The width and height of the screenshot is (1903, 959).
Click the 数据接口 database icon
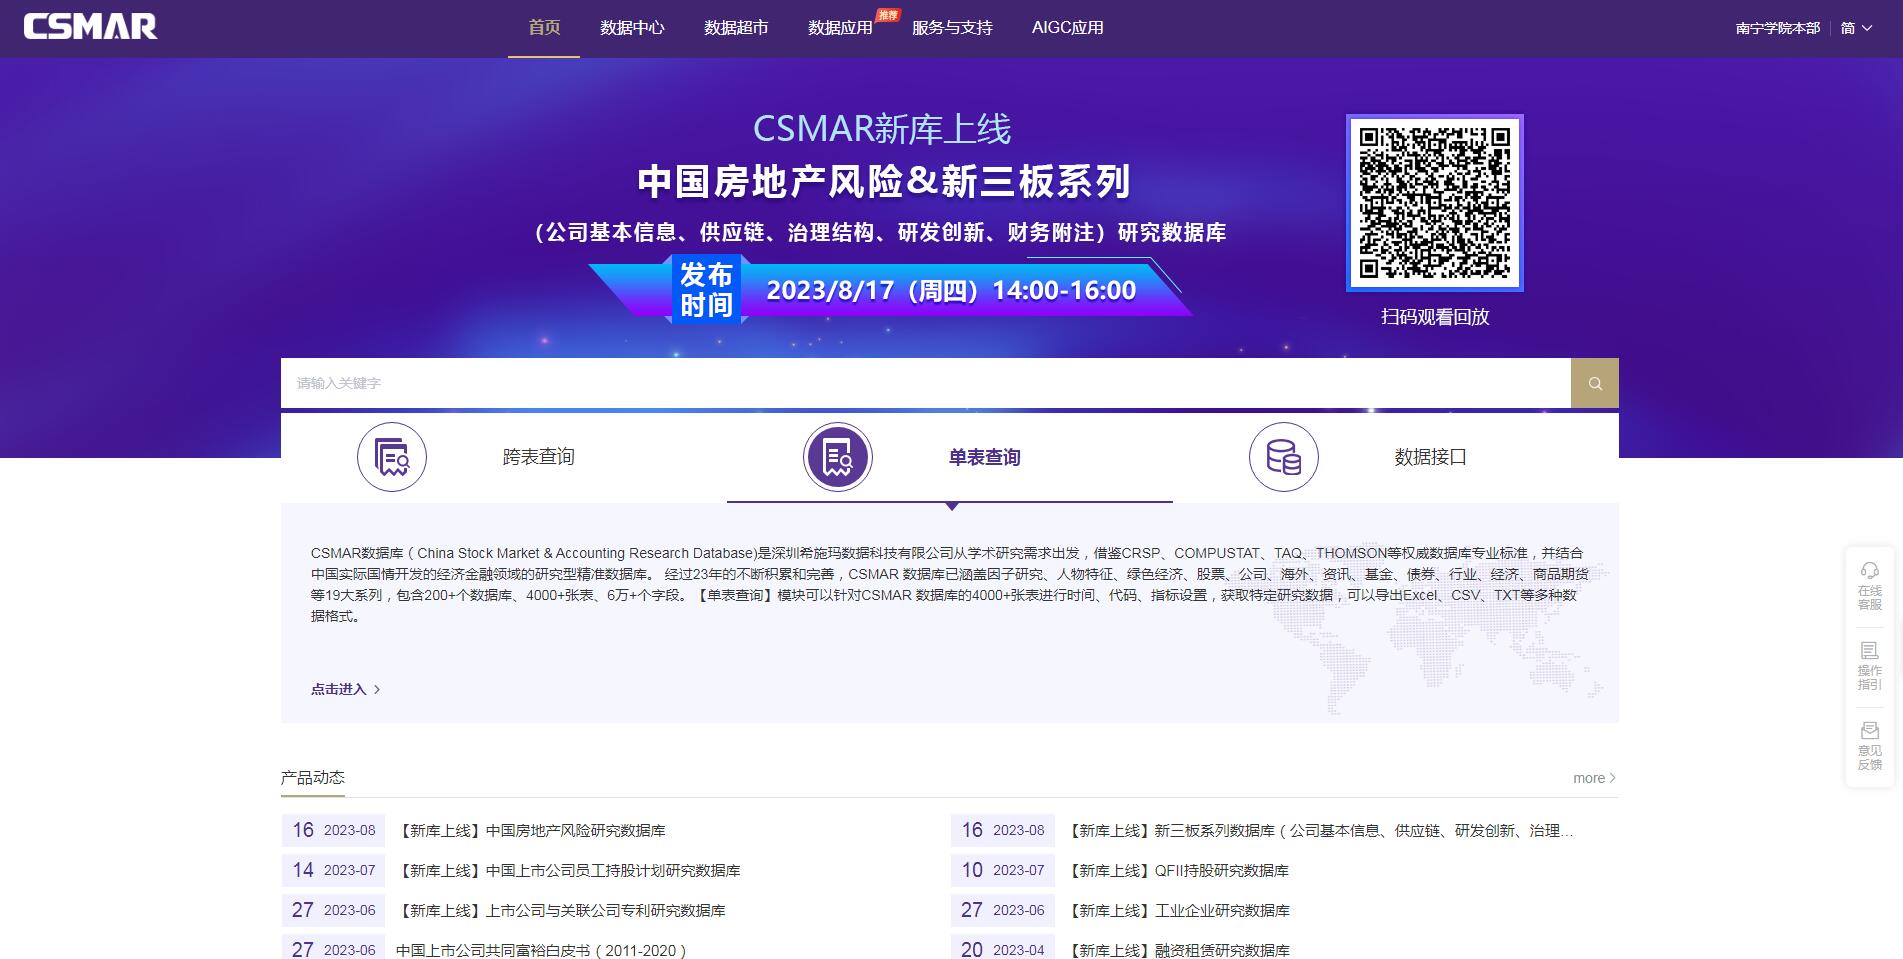[x=1283, y=457]
